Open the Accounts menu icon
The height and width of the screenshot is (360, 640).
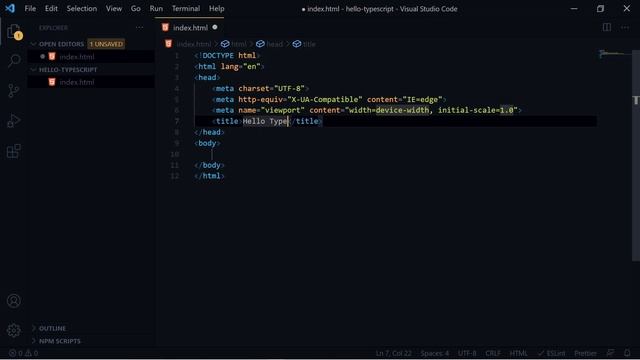pyautogui.click(x=14, y=301)
